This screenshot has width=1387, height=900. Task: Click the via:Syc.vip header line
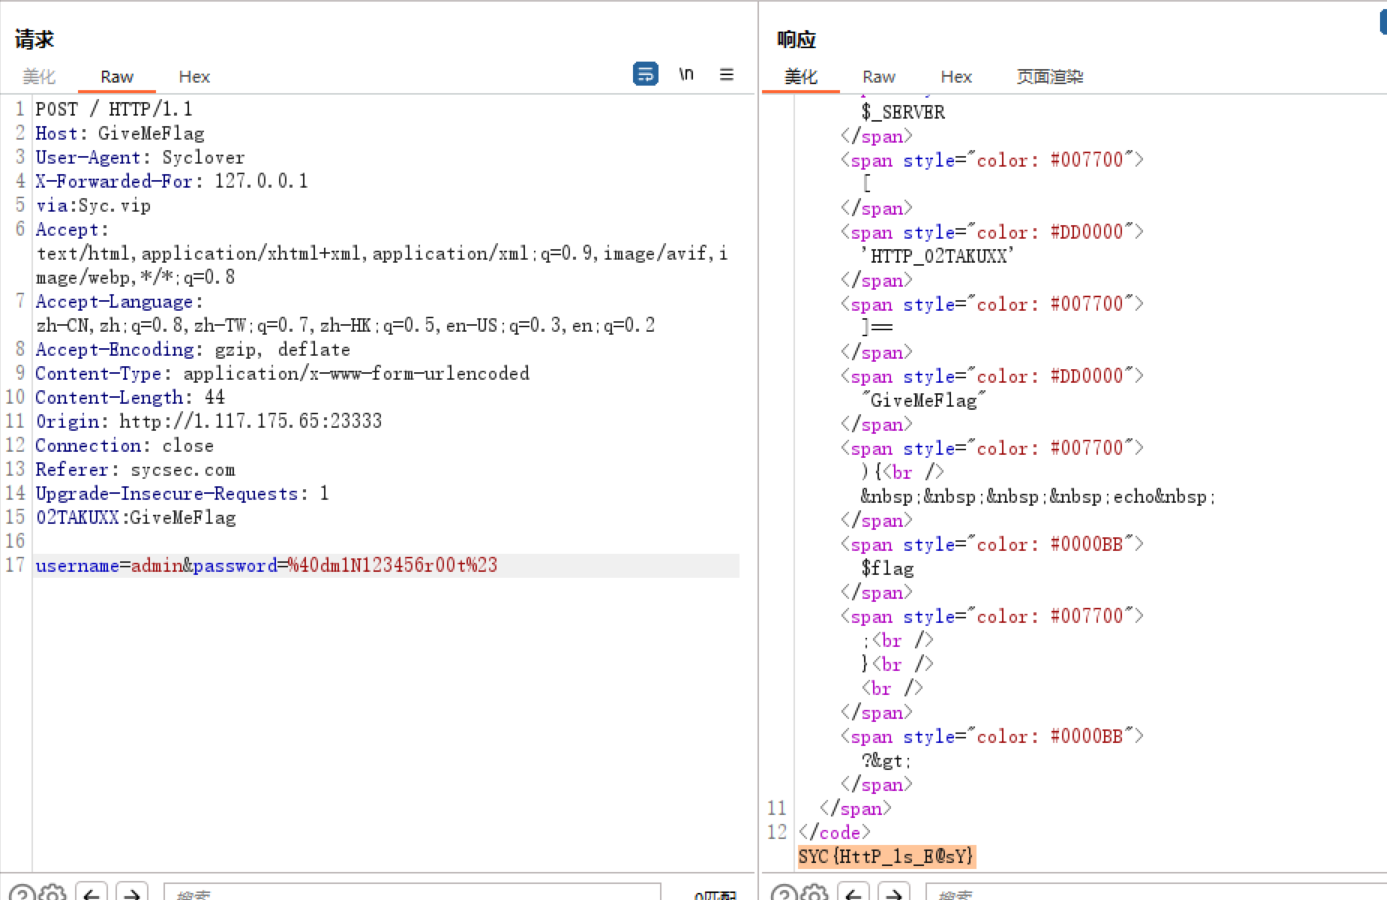point(93,205)
